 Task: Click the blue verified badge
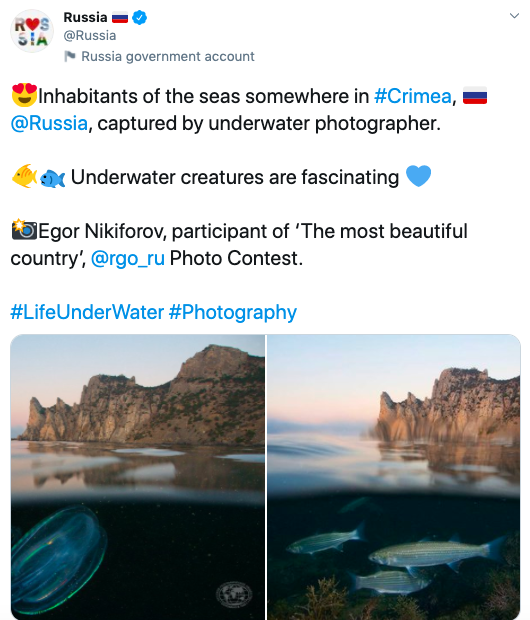(x=139, y=18)
